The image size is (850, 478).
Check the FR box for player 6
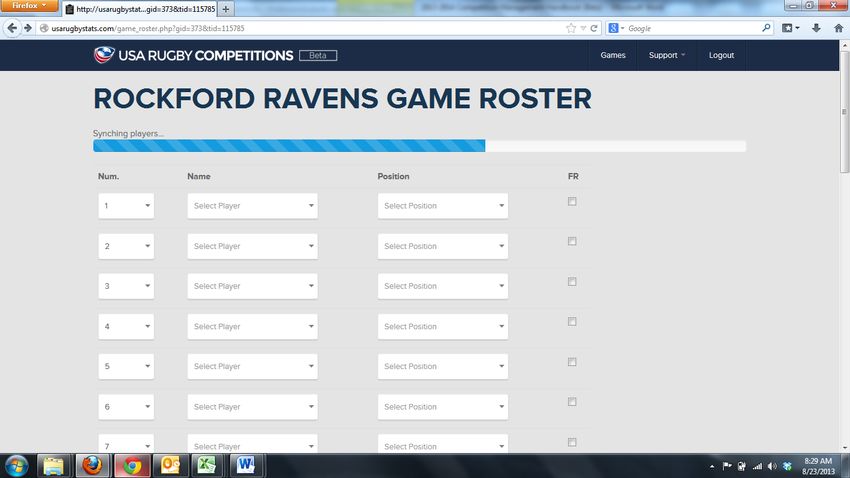(572, 402)
